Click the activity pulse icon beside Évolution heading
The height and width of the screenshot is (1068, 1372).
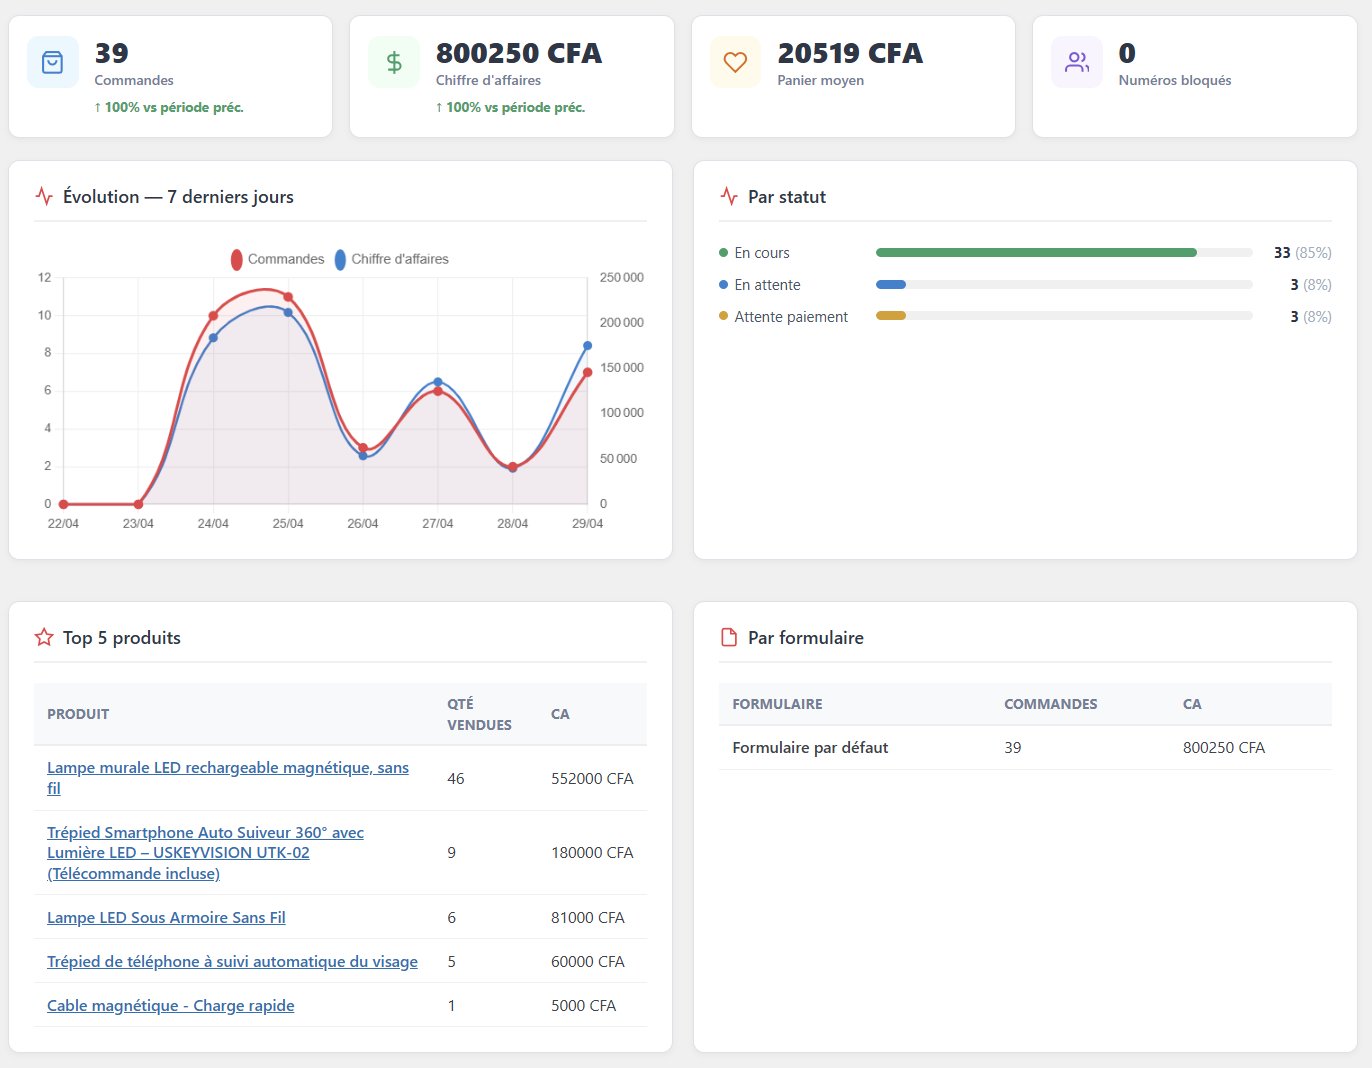[43, 196]
